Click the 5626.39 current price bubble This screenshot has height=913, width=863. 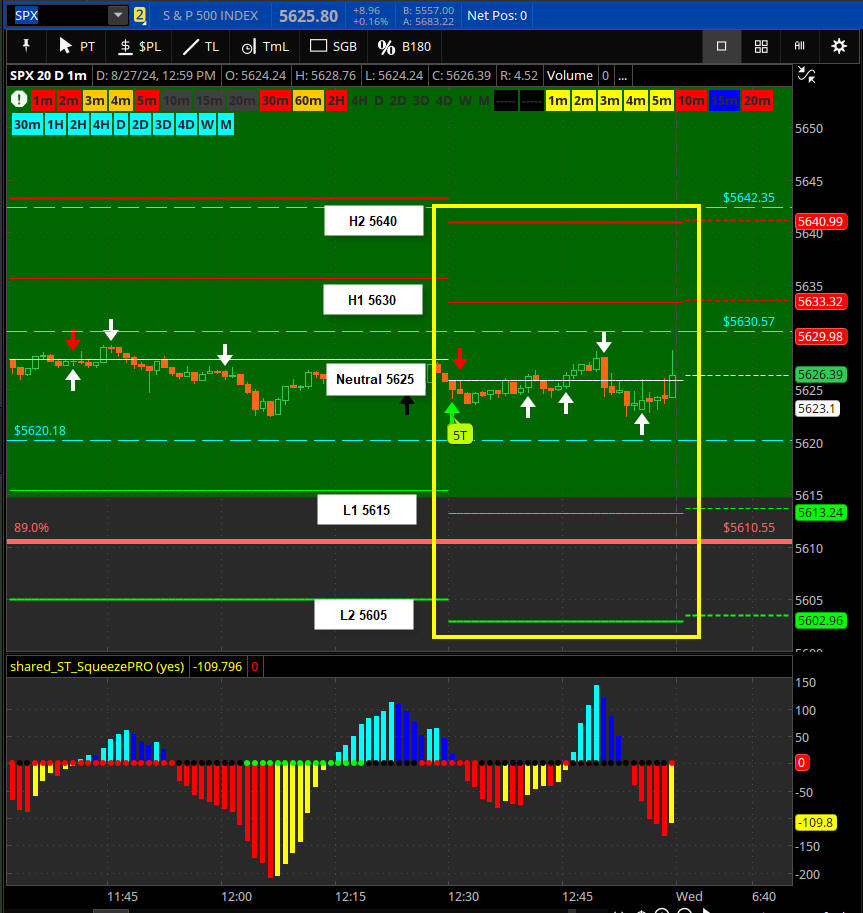point(820,374)
